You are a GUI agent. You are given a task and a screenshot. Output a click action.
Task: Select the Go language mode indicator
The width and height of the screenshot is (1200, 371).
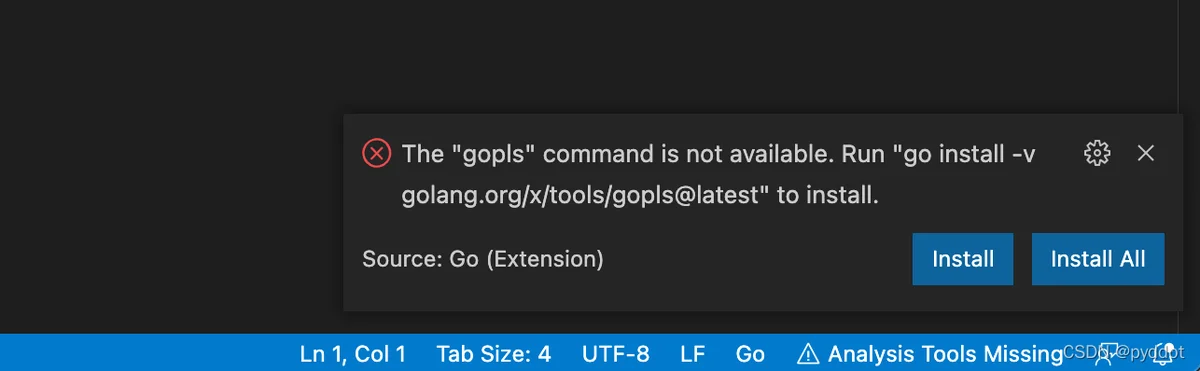click(750, 353)
